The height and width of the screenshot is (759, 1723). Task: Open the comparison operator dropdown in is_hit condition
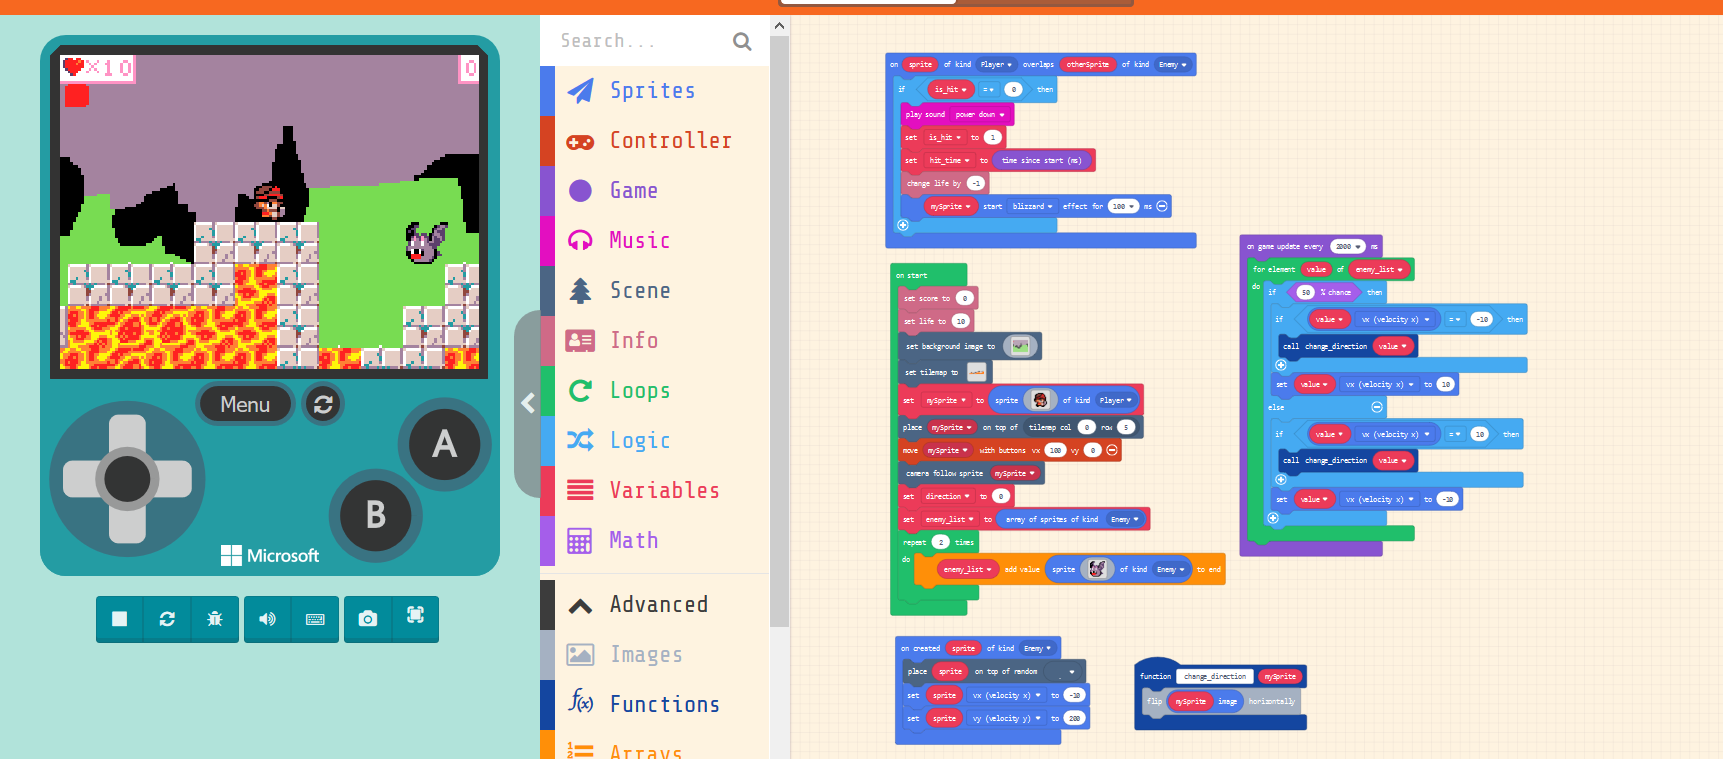coord(988,89)
